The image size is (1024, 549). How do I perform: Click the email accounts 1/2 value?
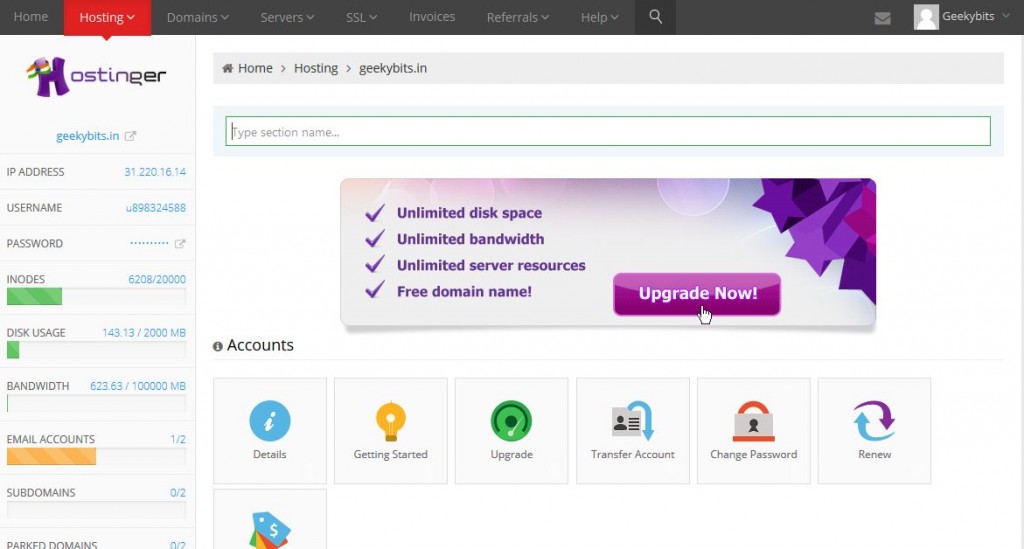coord(178,439)
